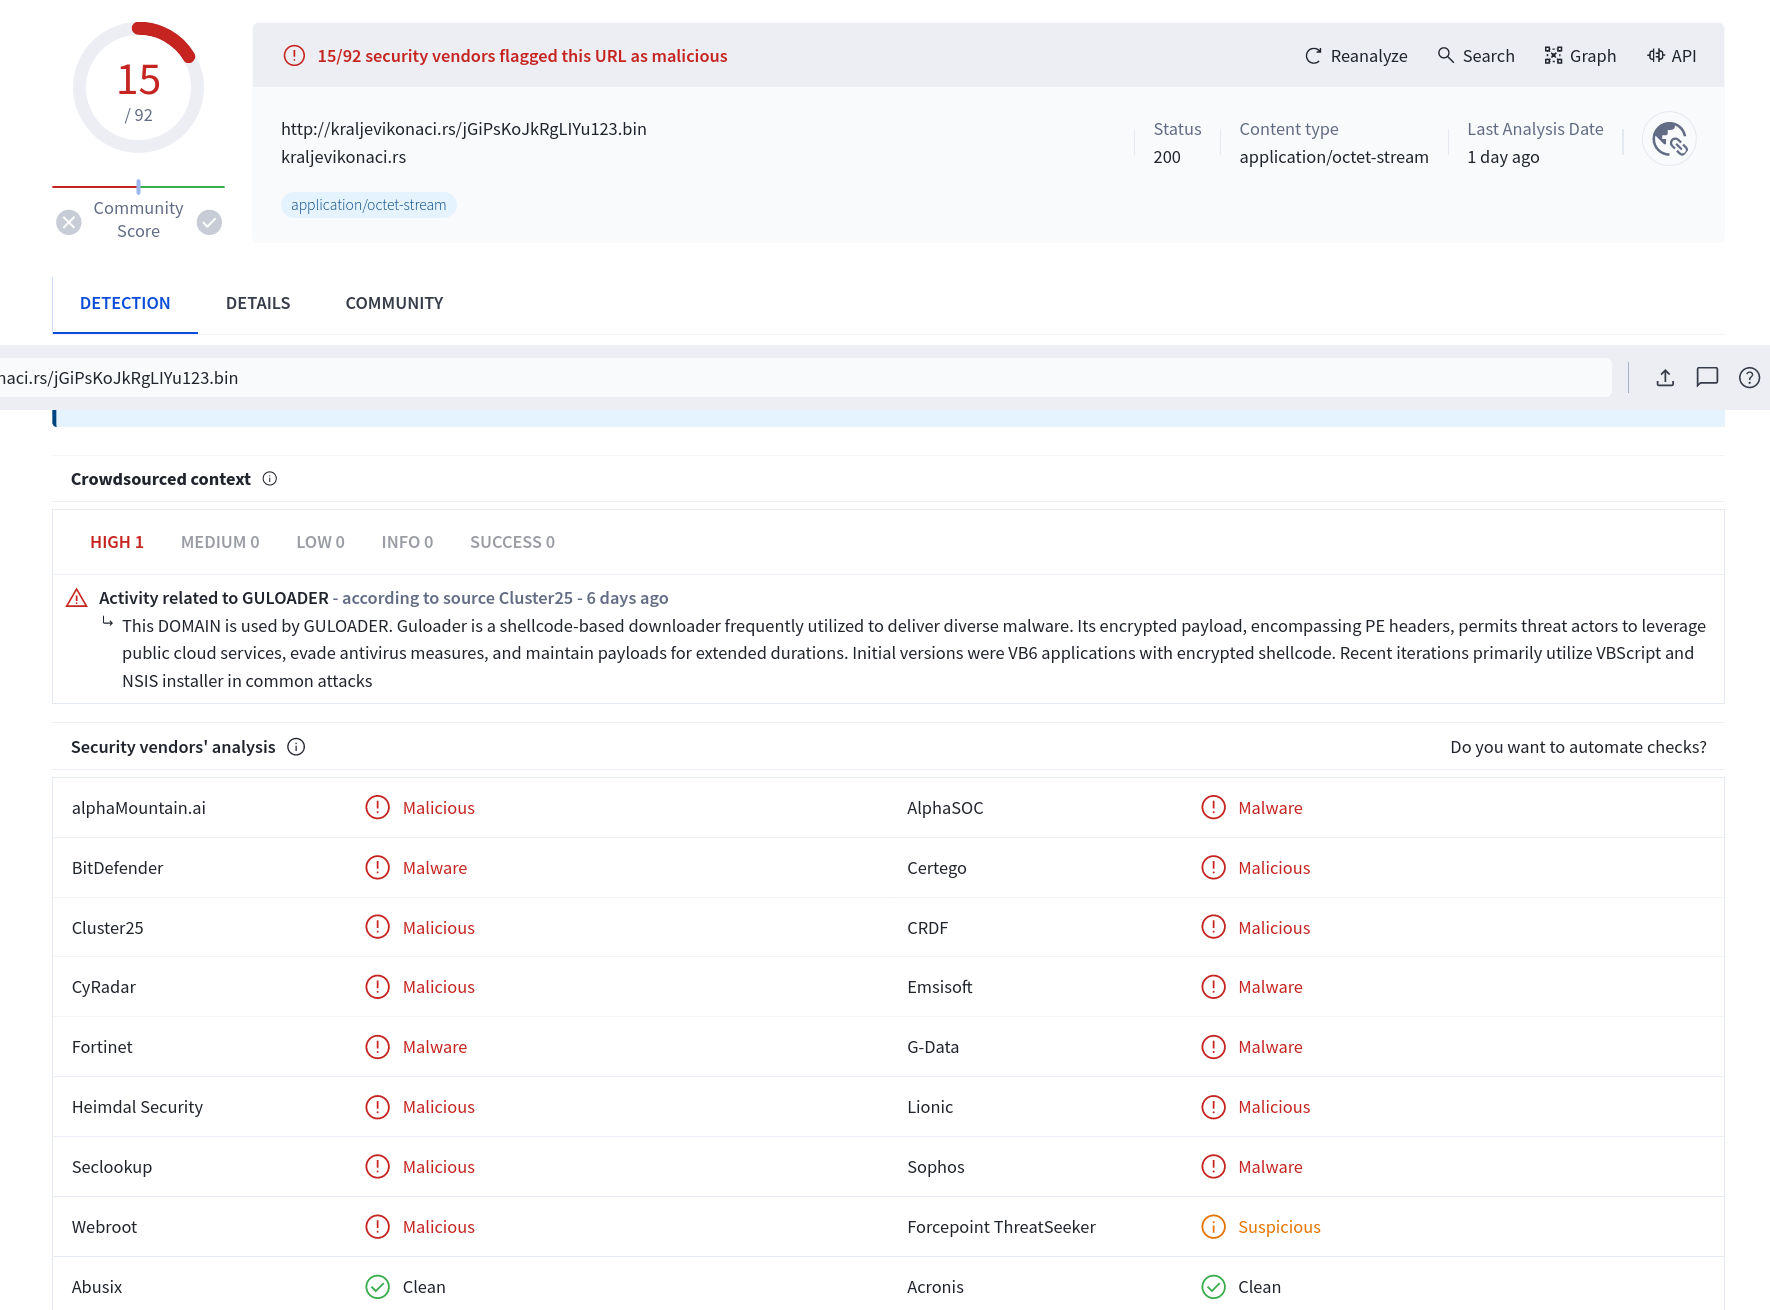Select the INFO 0 severity tab
Screen dimensions: 1770x1310
coord(407,542)
